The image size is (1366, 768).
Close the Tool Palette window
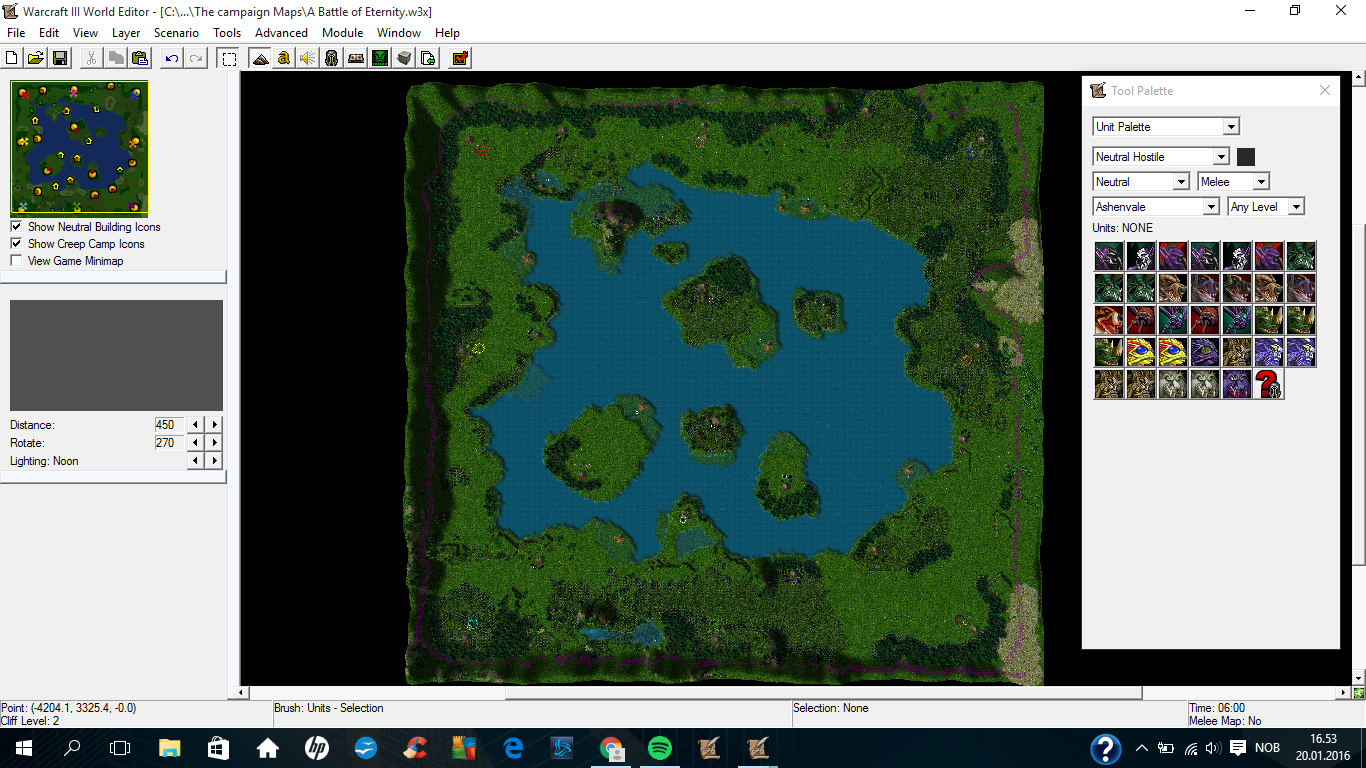(x=1325, y=90)
